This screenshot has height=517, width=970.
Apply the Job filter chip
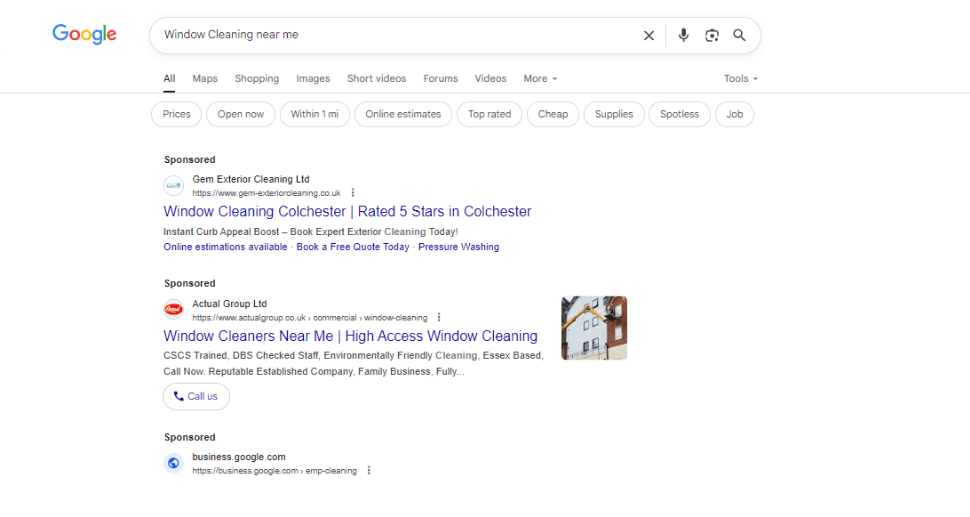(734, 114)
